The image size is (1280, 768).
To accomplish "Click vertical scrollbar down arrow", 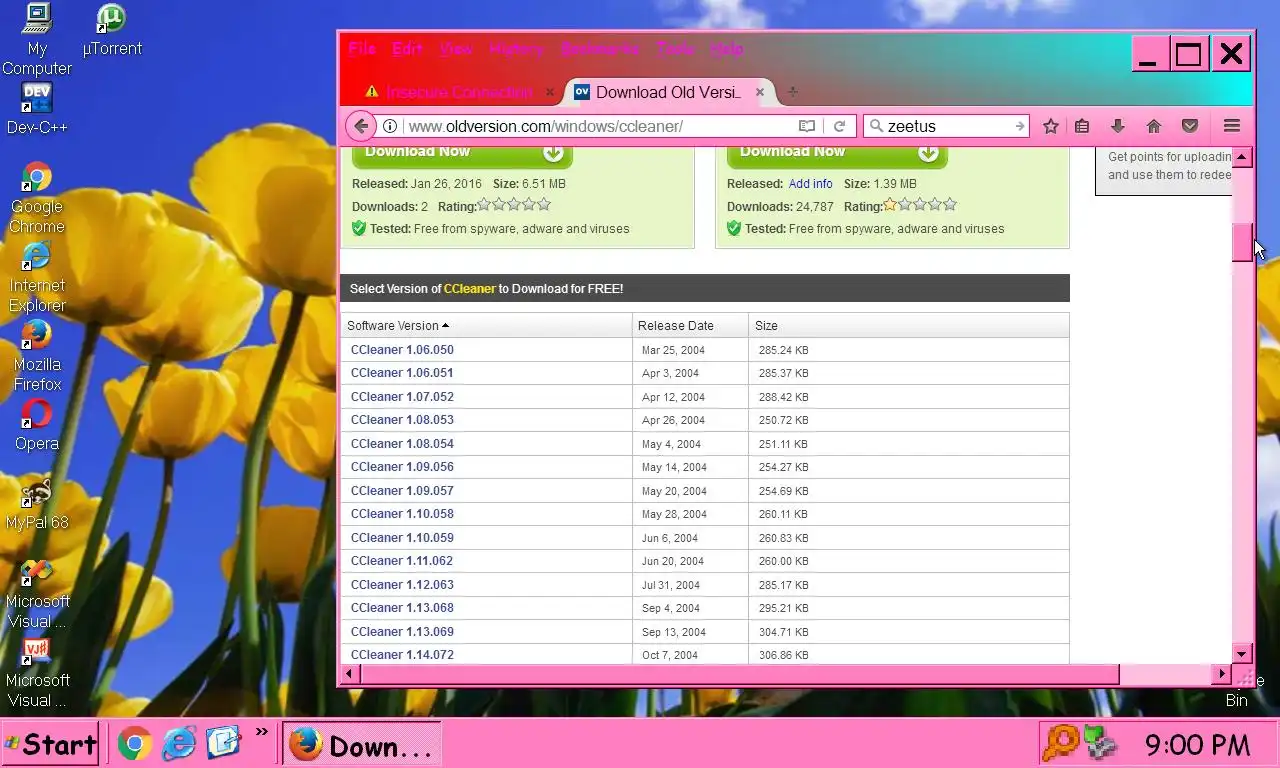I will (x=1242, y=654).
